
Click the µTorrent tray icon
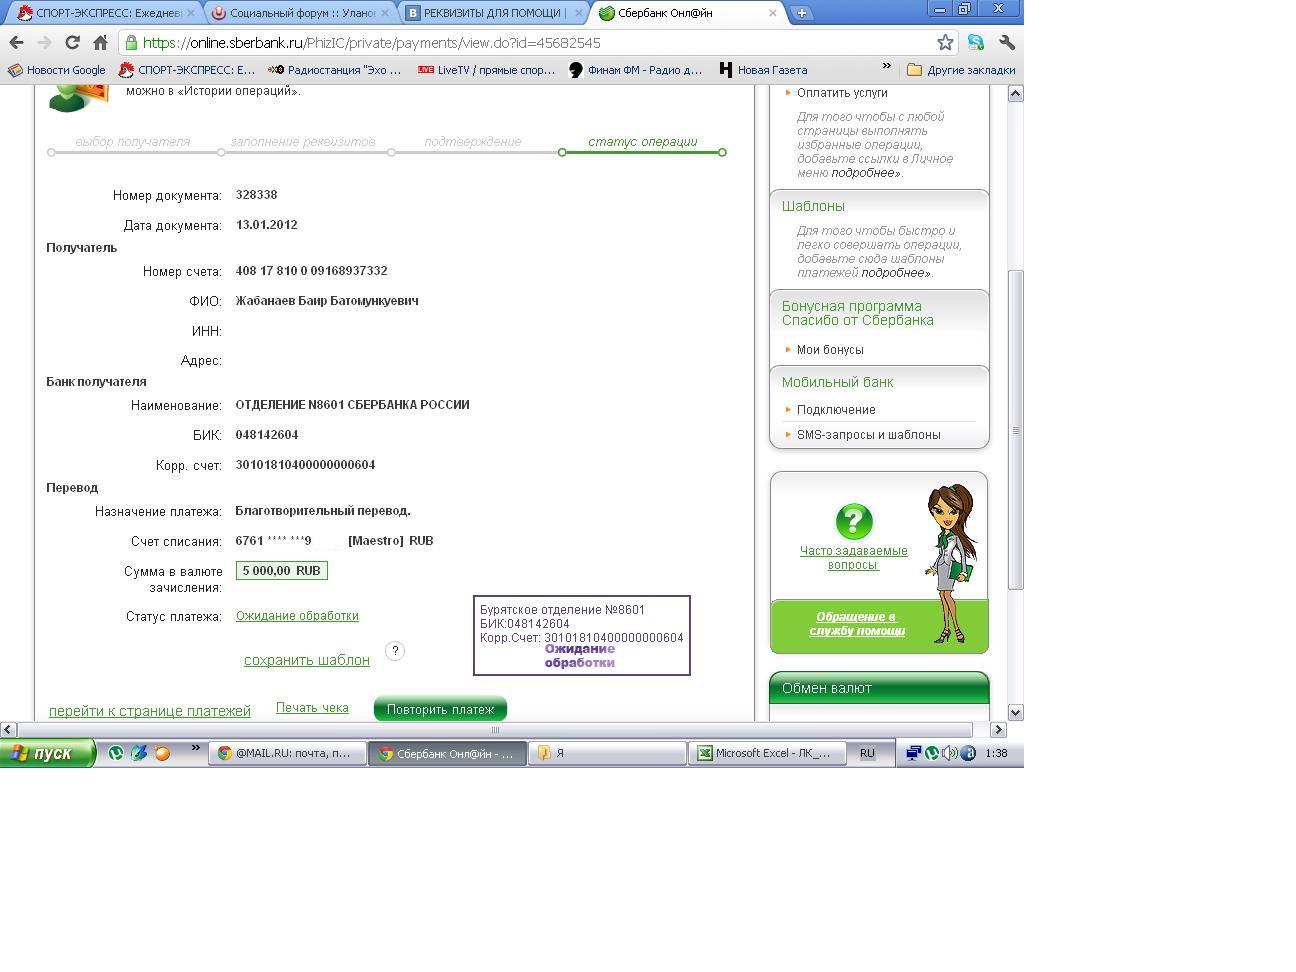[932, 753]
